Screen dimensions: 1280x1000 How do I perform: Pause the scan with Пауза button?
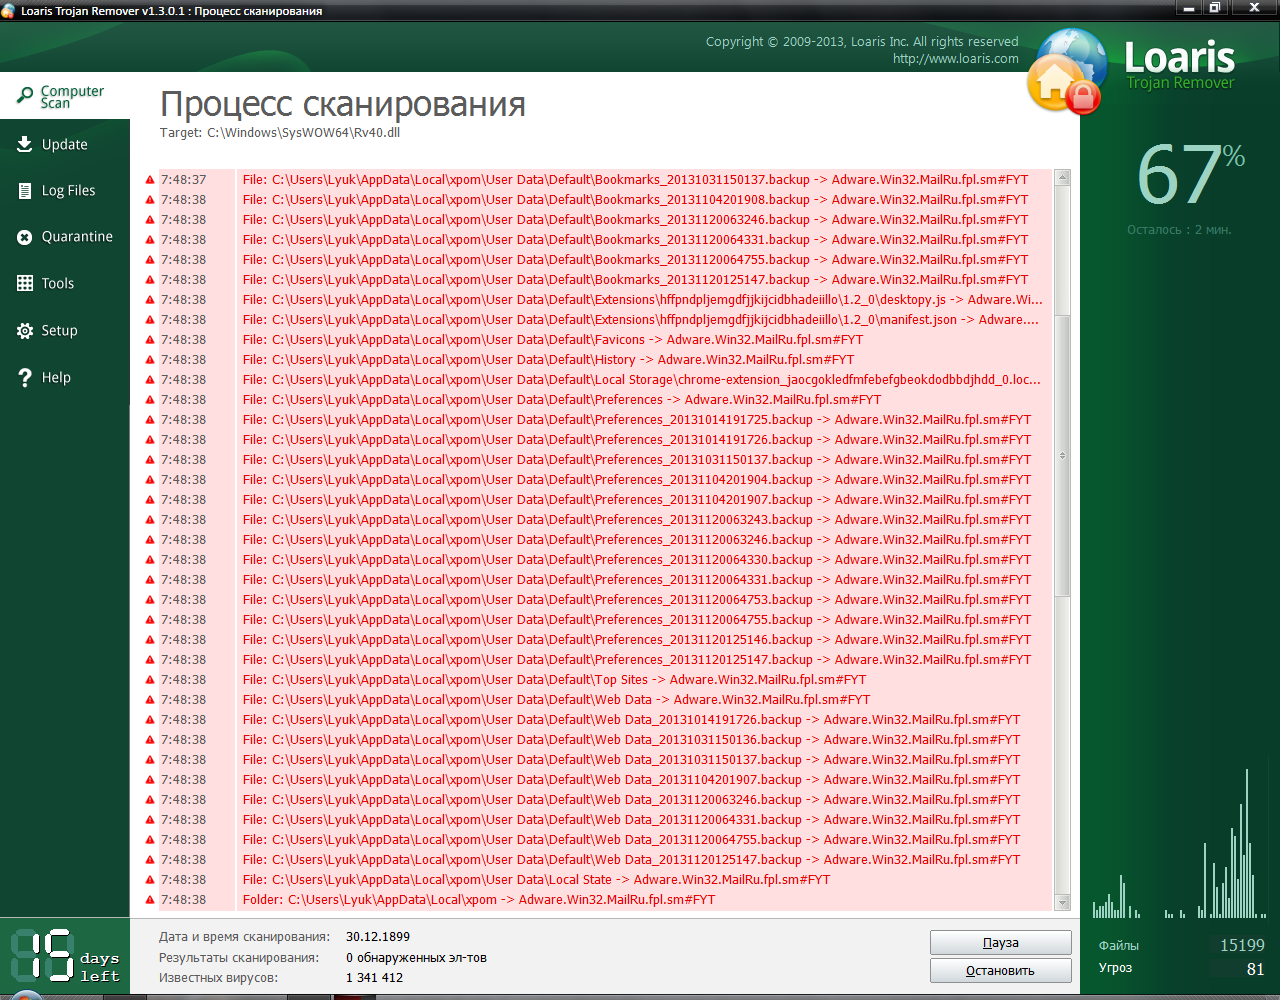pyautogui.click(x=1000, y=943)
